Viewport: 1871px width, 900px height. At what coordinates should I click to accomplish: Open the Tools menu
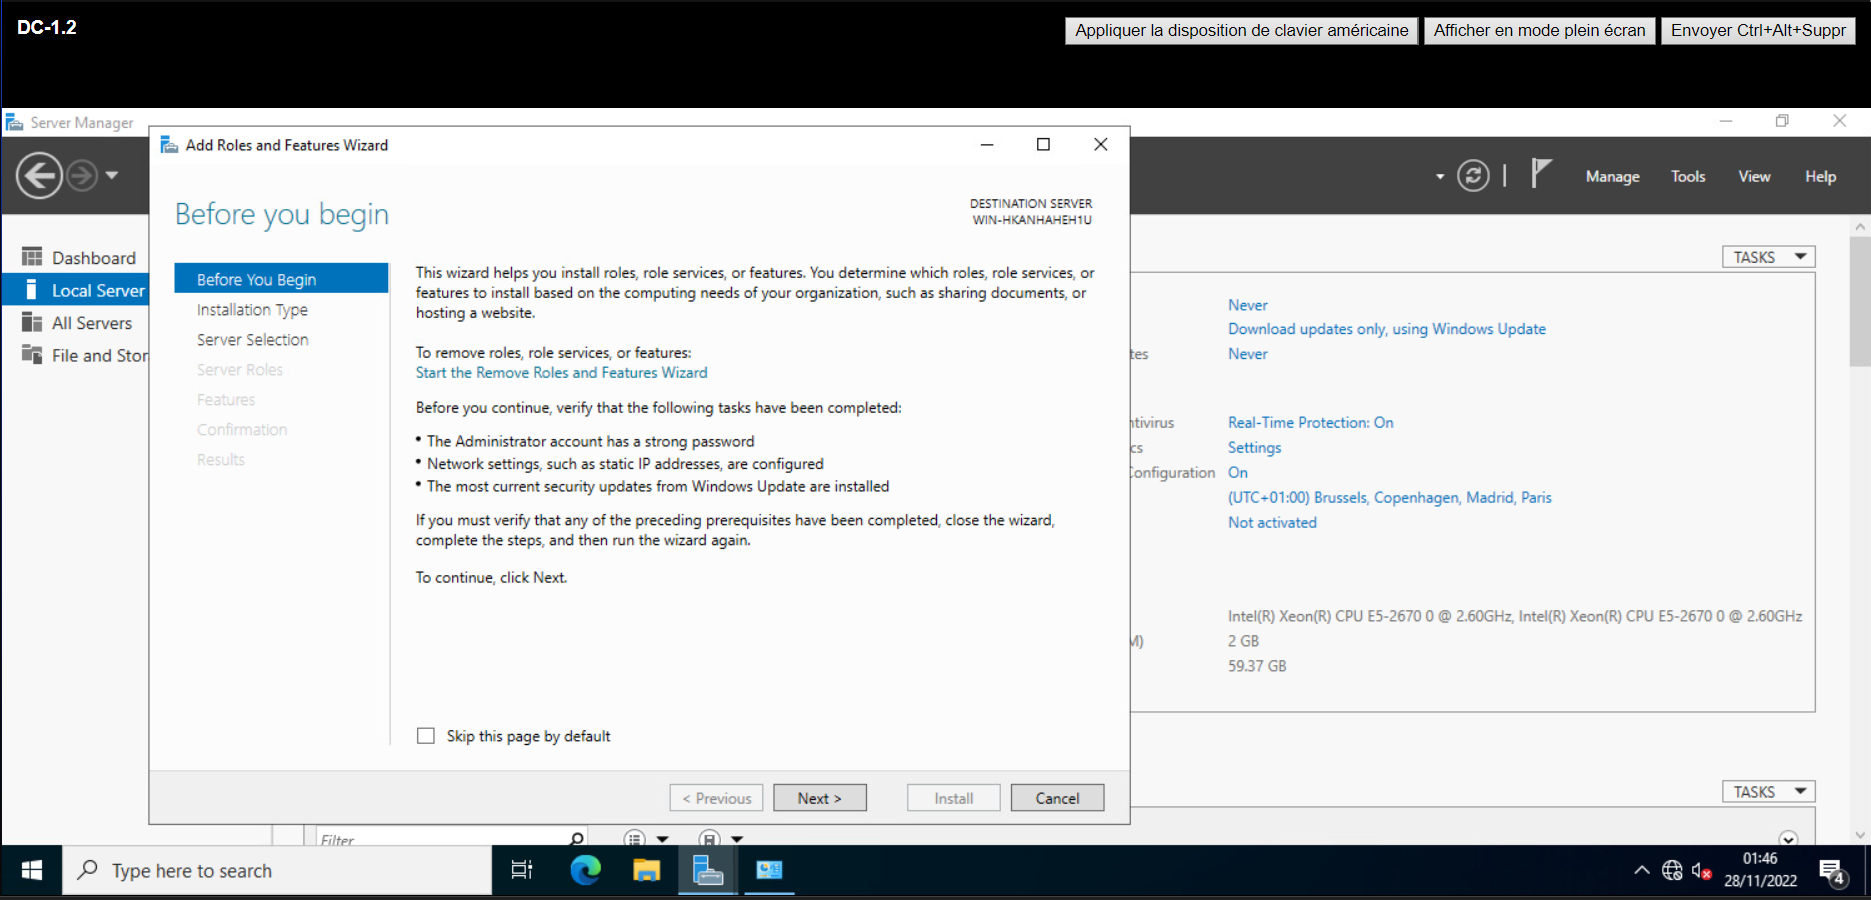[1688, 177]
